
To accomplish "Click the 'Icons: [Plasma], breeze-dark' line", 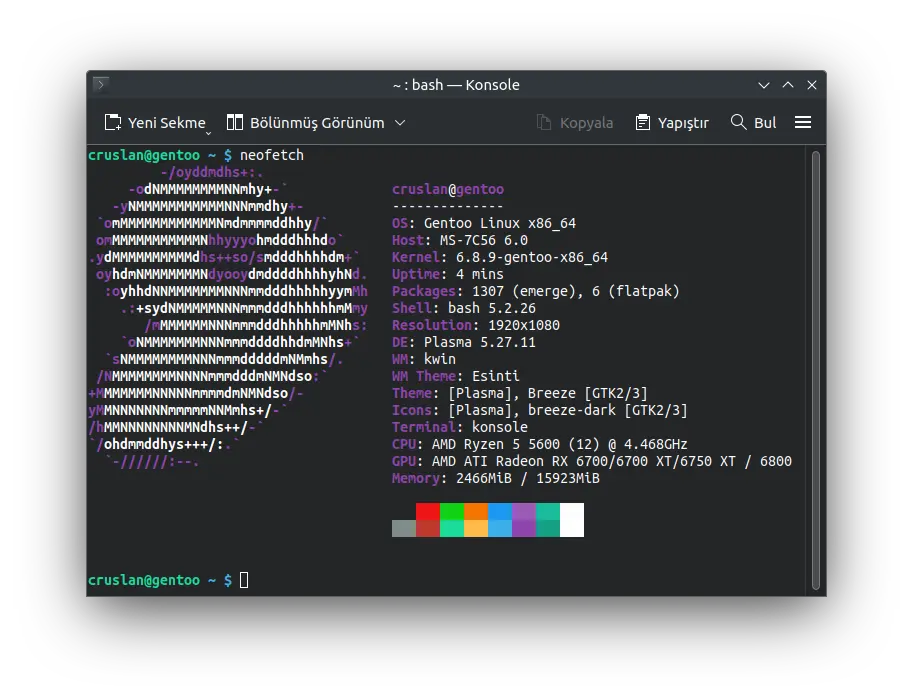I will (x=540, y=410).
